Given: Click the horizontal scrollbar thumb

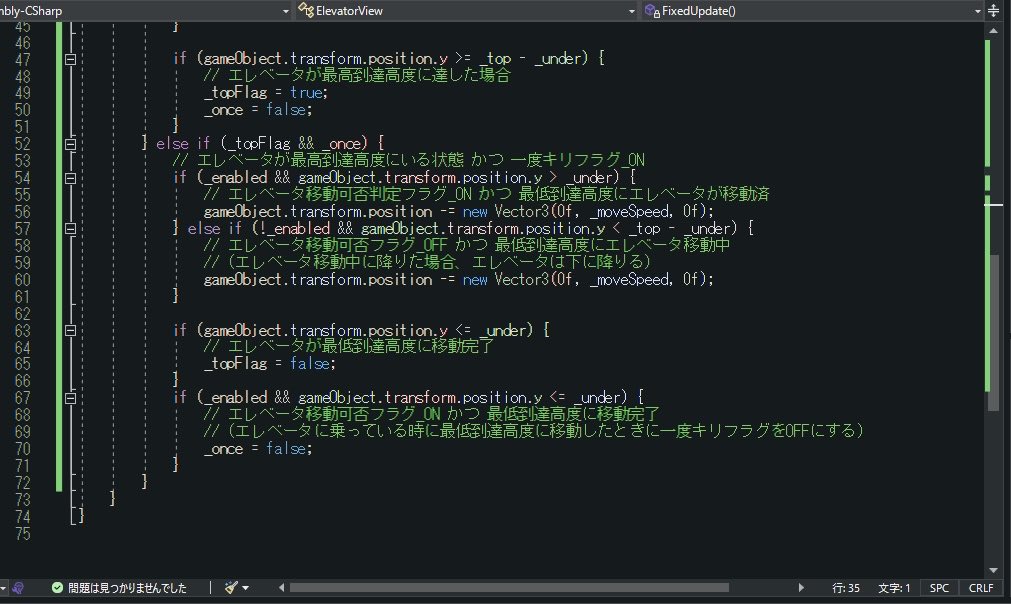Looking at the screenshot, I should click(x=509, y=587).
